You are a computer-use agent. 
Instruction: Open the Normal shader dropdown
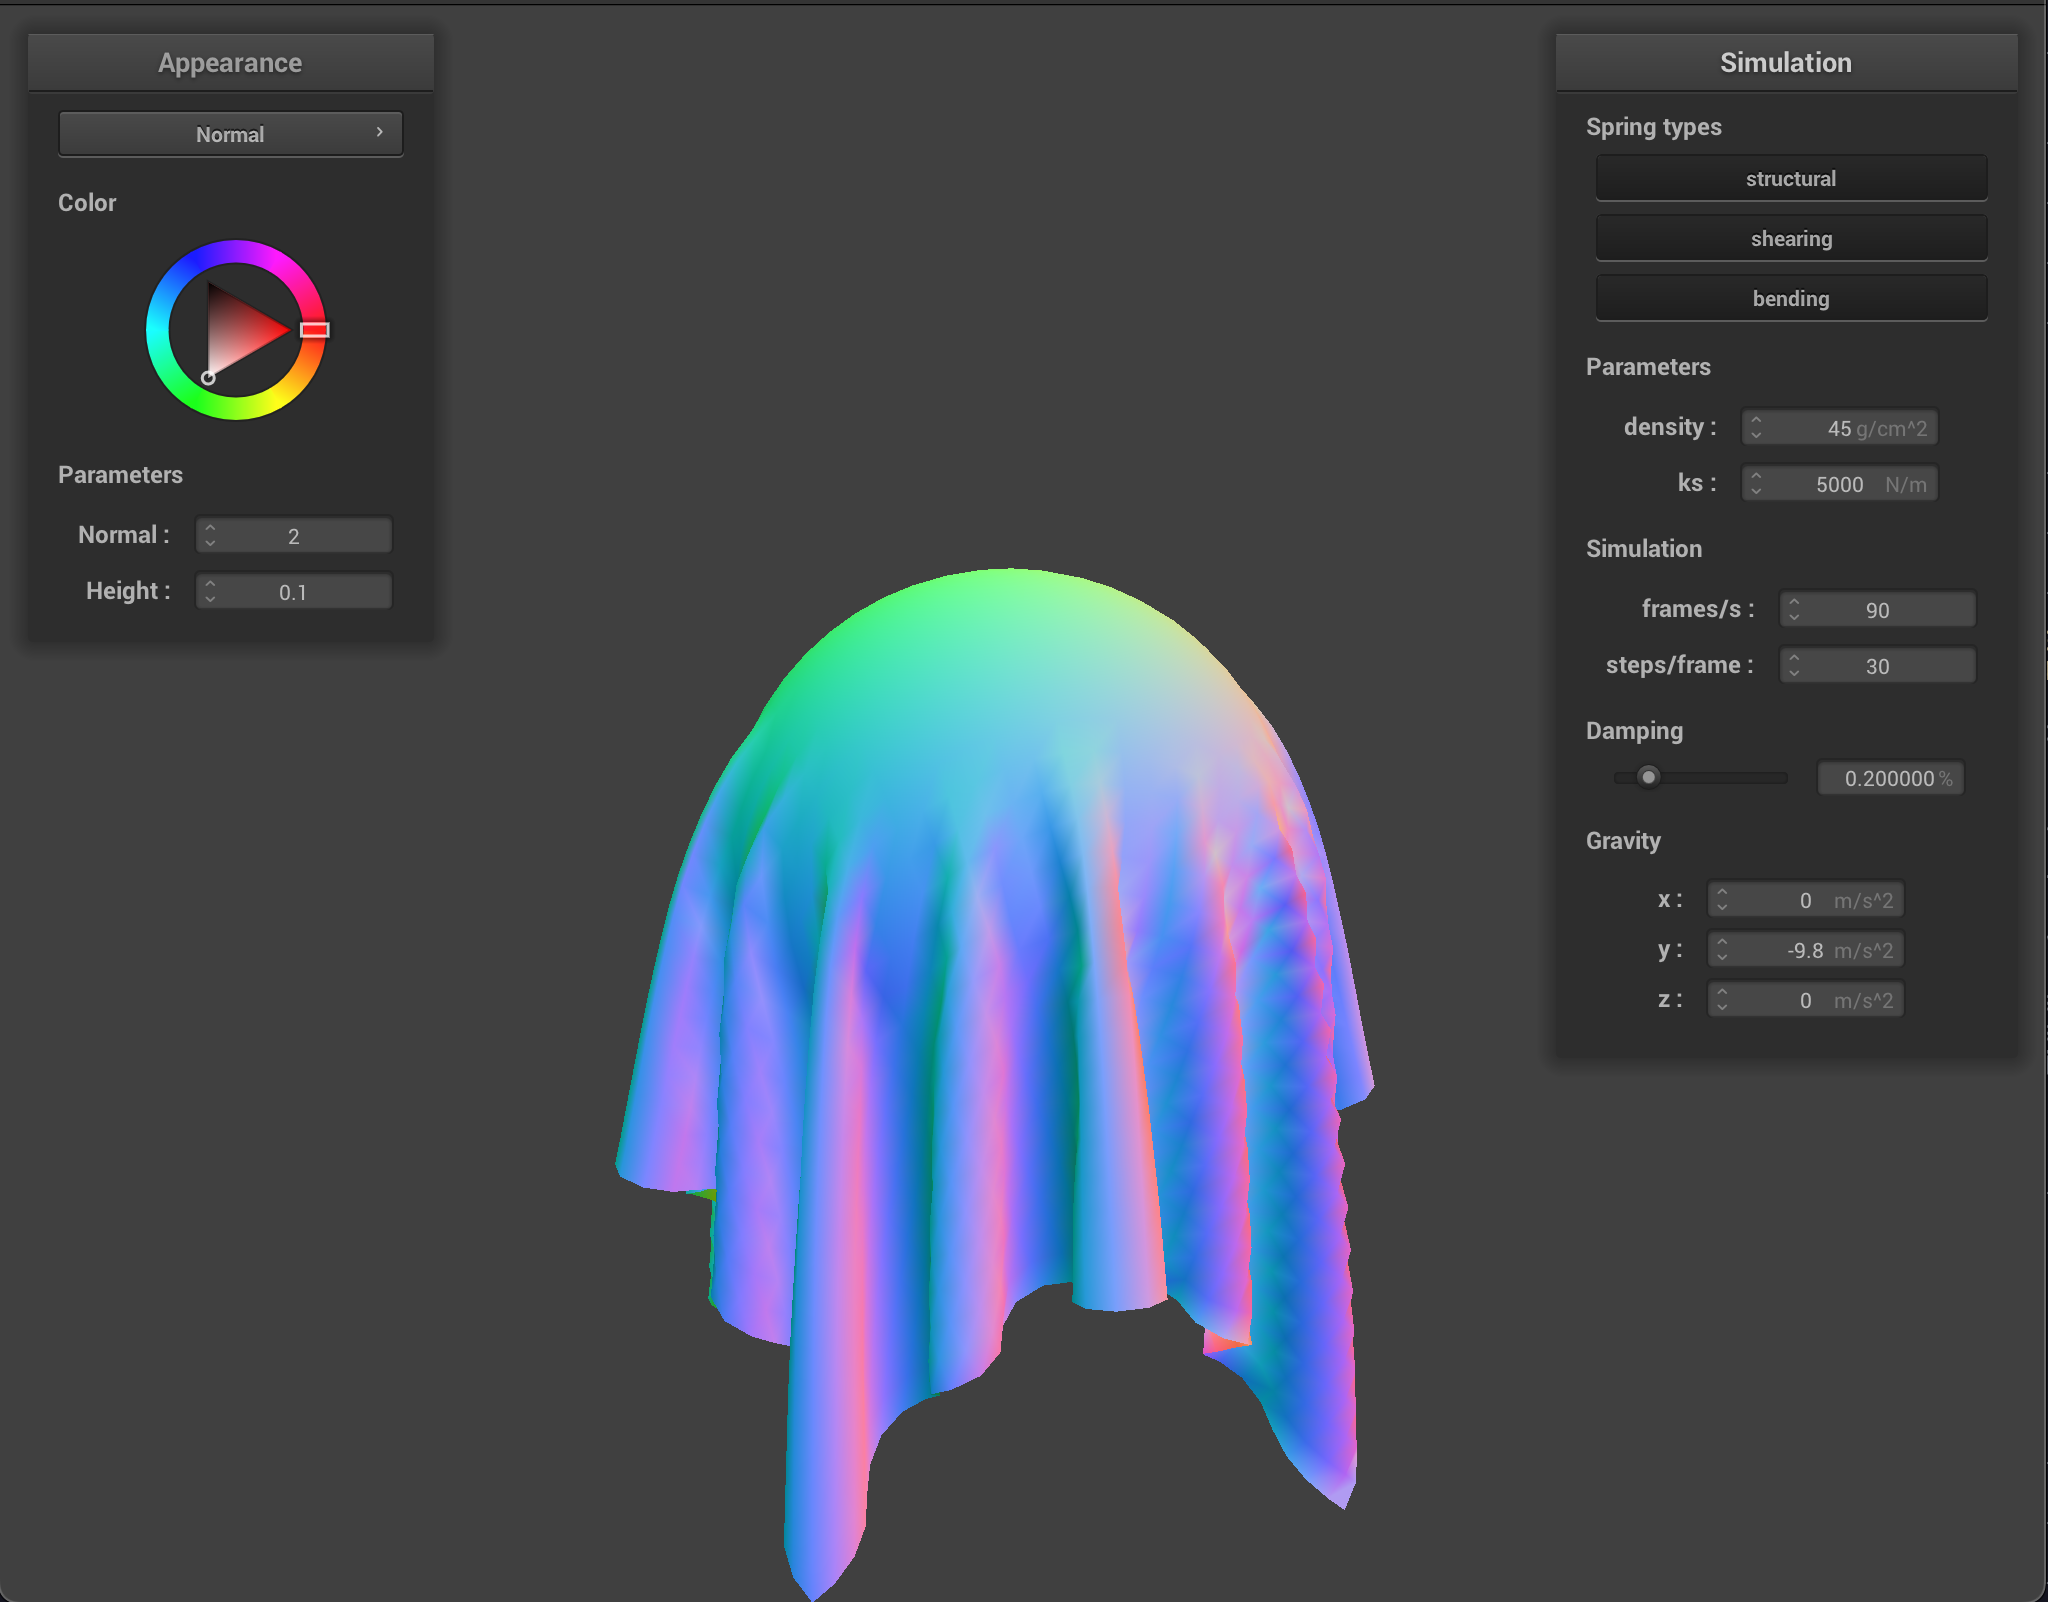coord(231,134)
